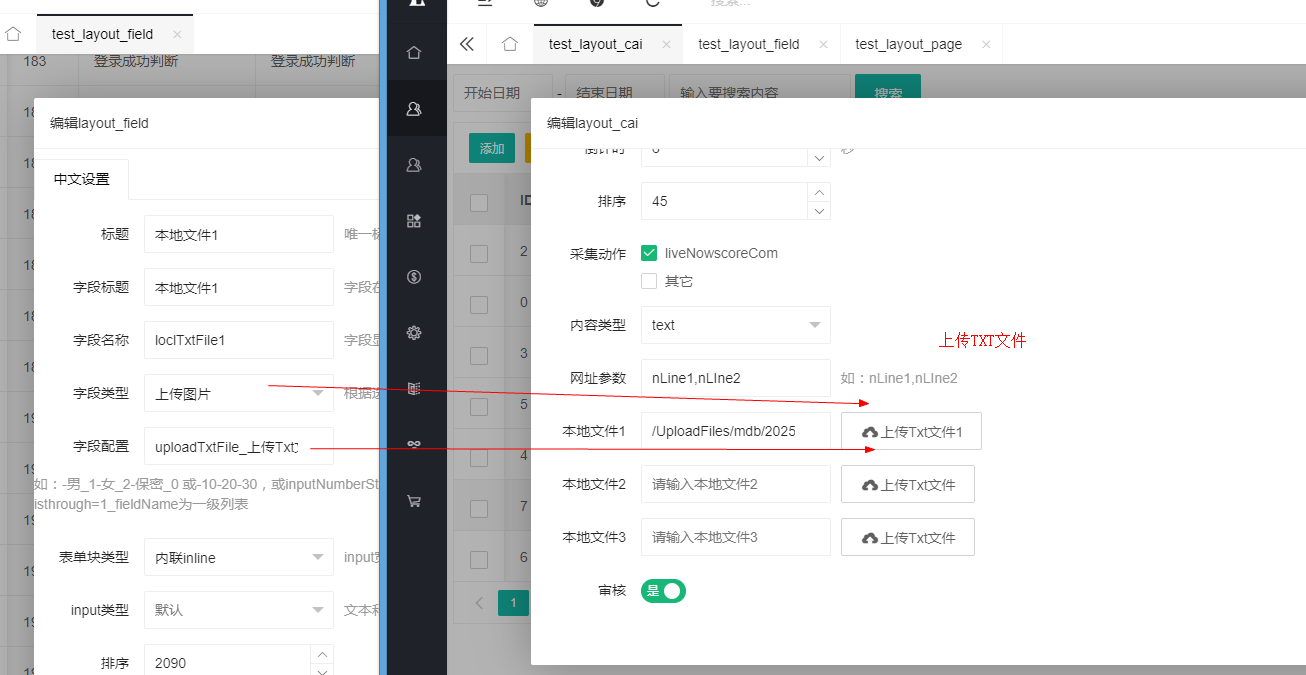
Task: Open the 内容类型 text dropdown
Action: point(735,325)
